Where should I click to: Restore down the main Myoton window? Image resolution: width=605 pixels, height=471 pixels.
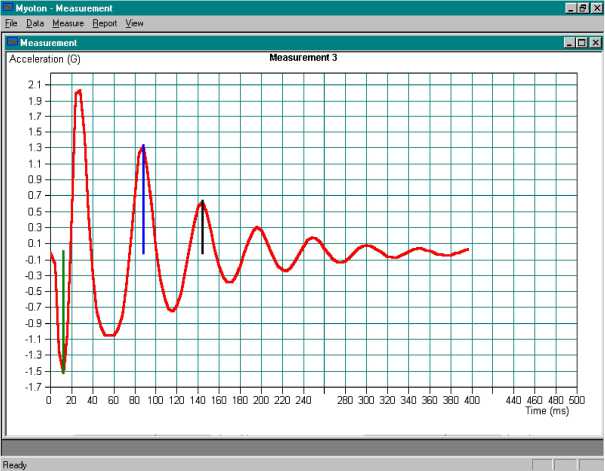[x=584, y=7]
